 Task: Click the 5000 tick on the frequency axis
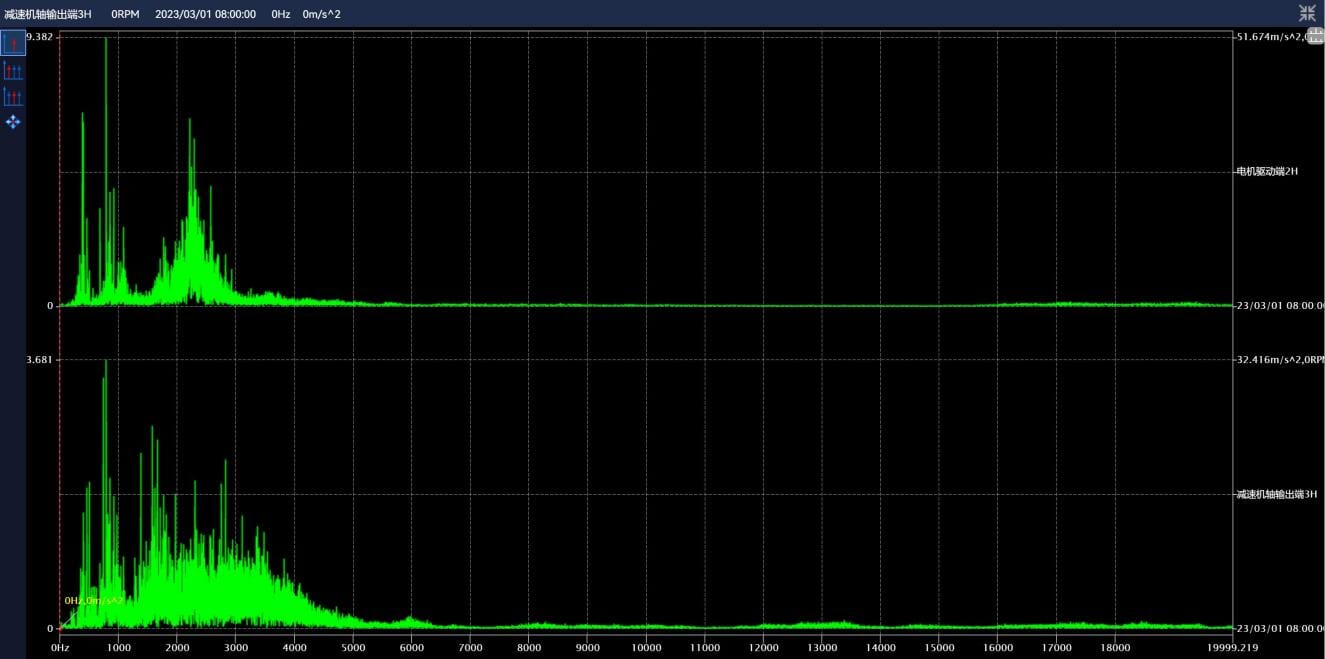point(353,647)
